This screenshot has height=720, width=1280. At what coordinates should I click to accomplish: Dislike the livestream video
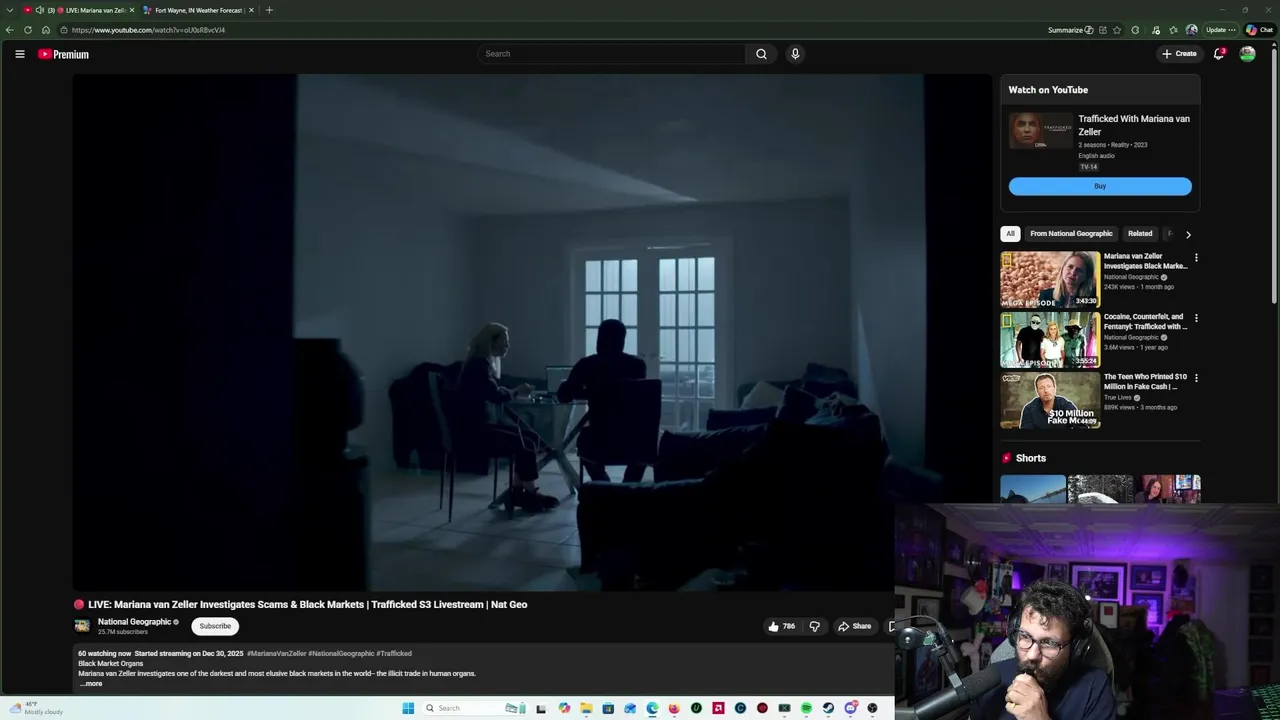coord(814,626)
